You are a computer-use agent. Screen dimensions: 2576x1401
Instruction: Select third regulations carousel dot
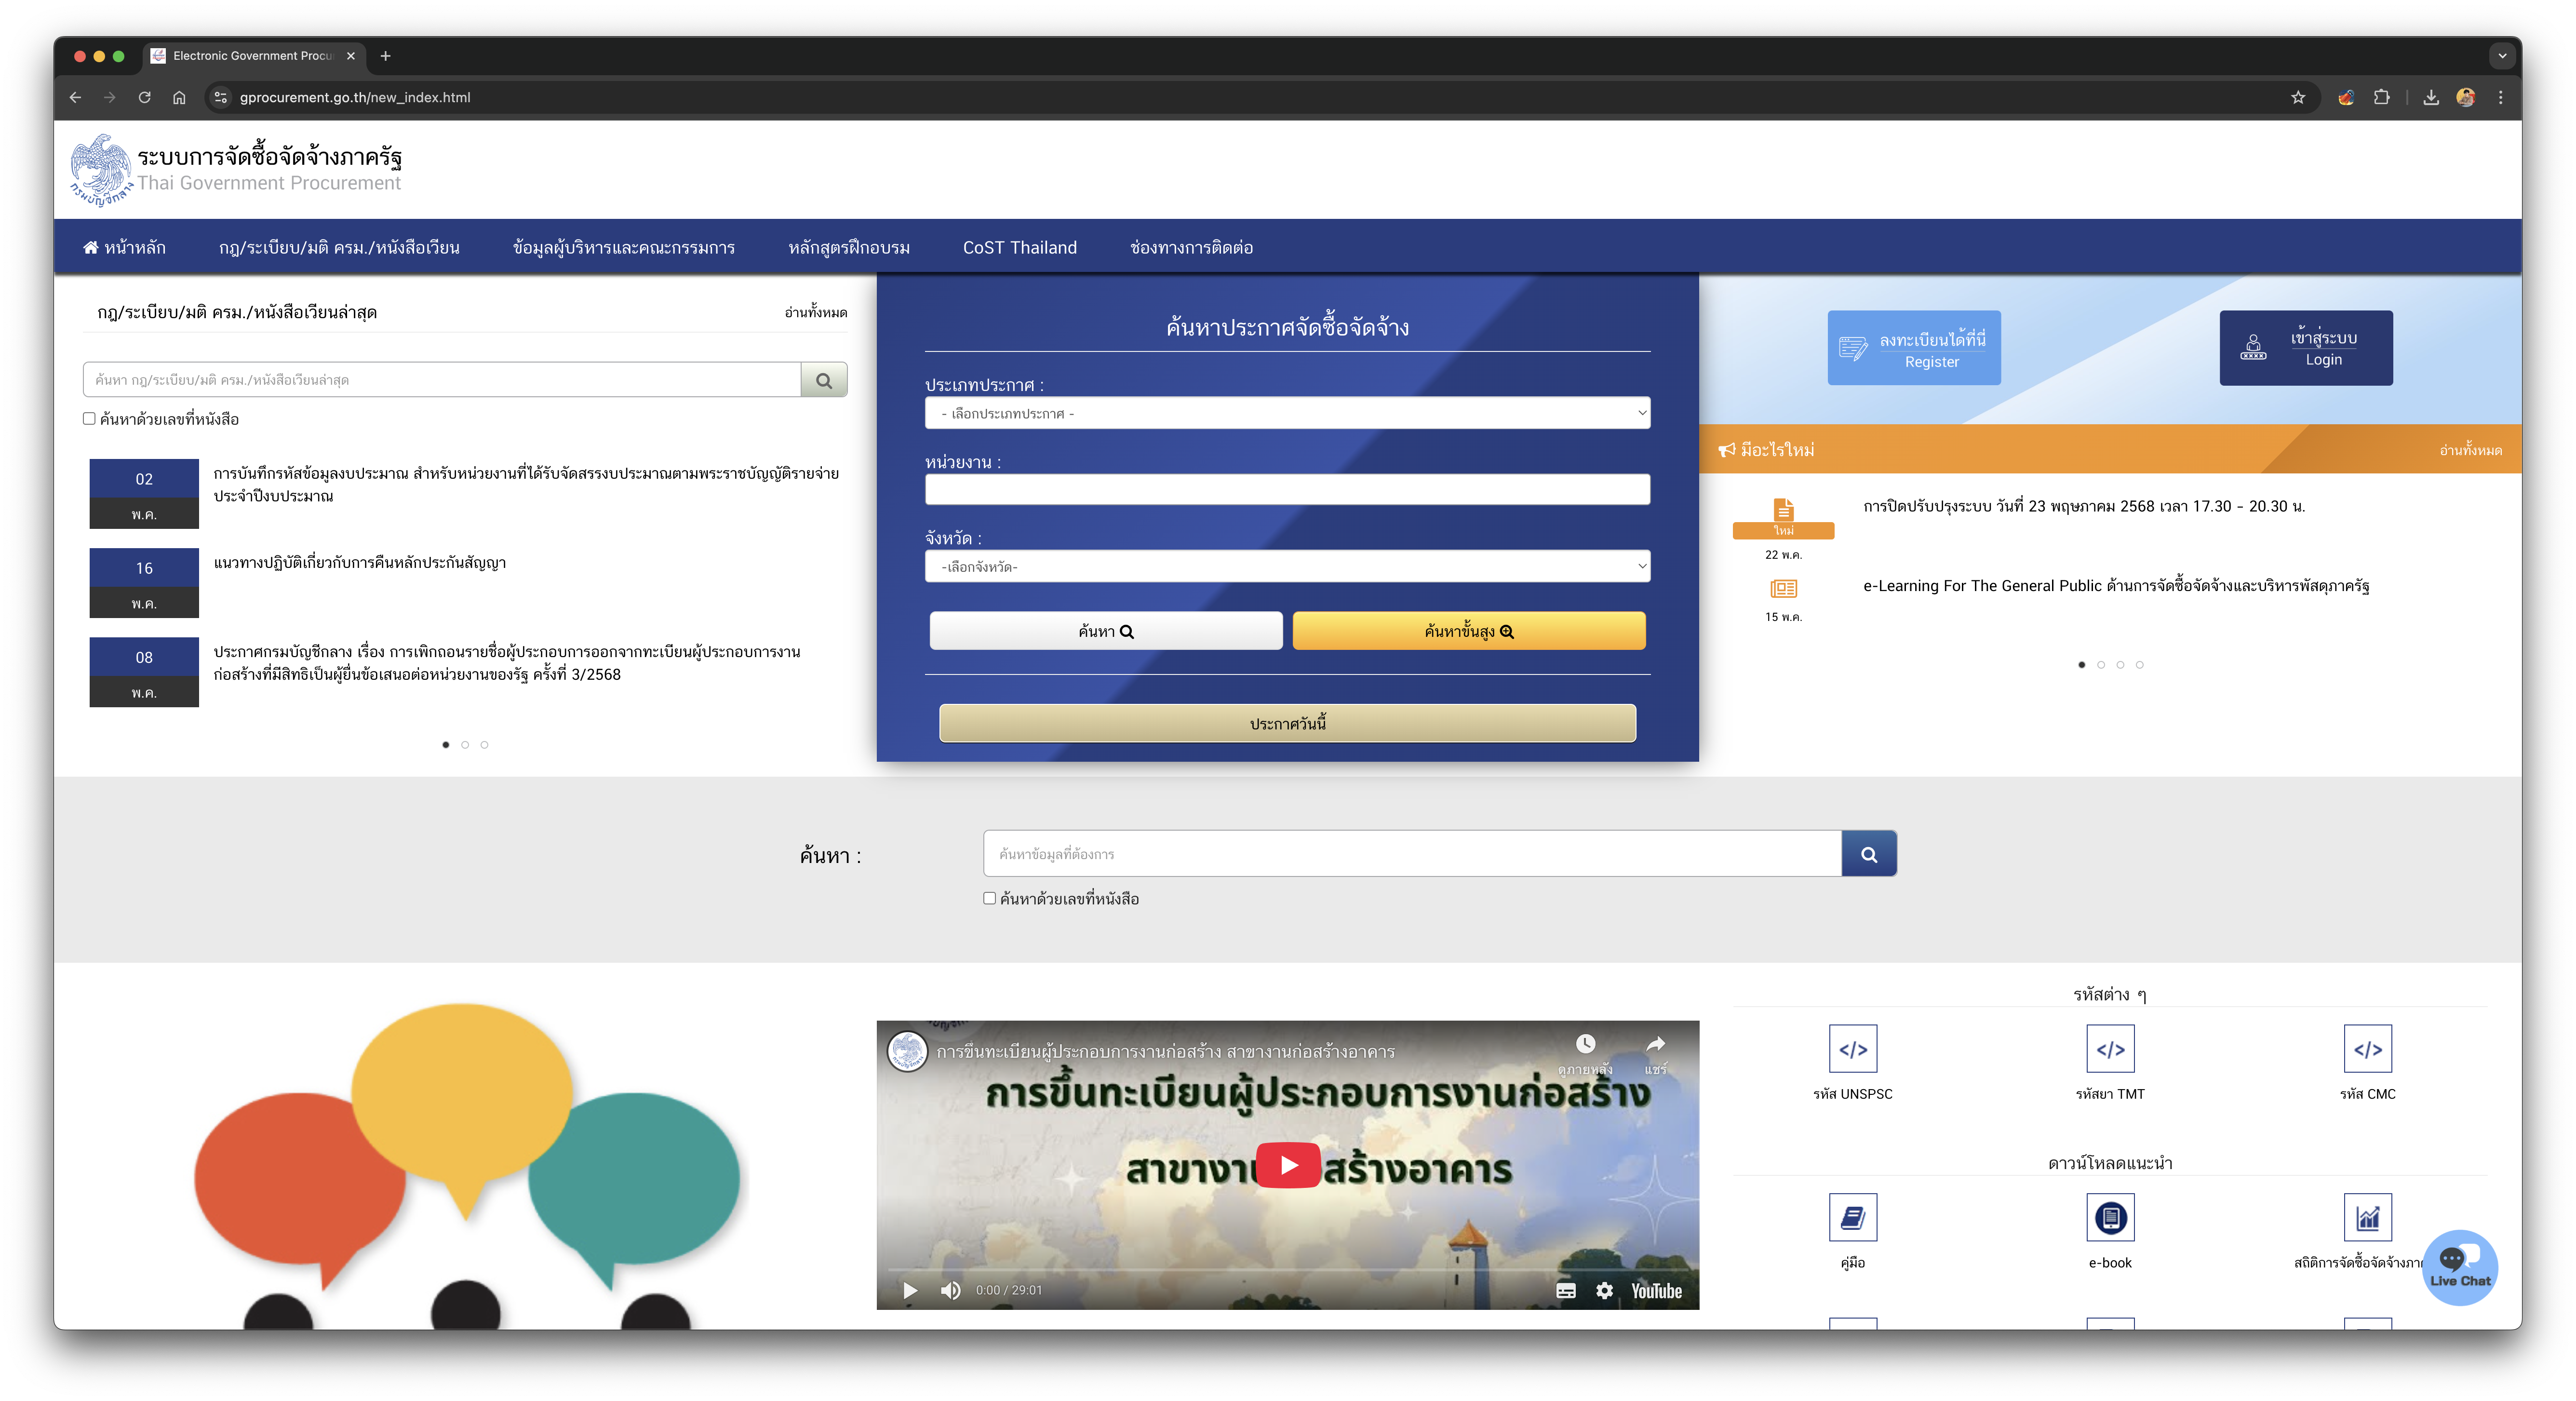click(x=484, y=744)
